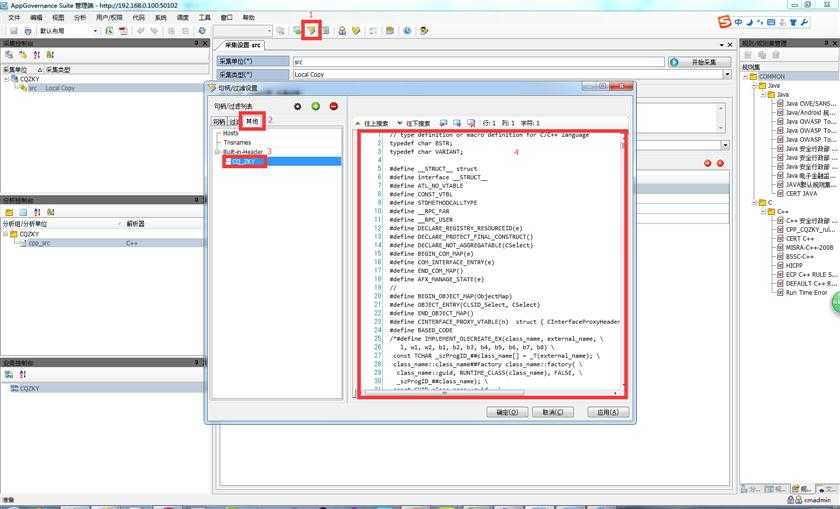This screenshot has width=840, height=509.
Task: Click the green play icon on start collection button
Action: coord(674,62)
